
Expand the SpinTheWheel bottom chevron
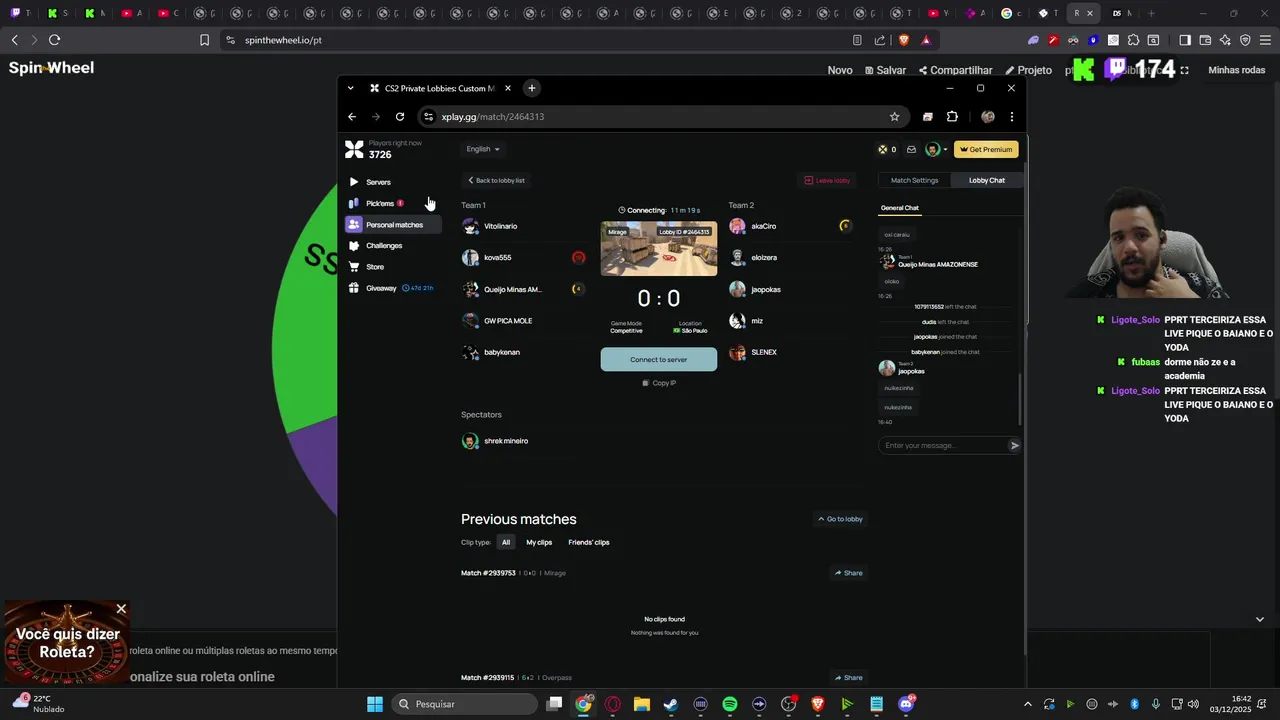pyautogui.click(x=1260, y=619)
